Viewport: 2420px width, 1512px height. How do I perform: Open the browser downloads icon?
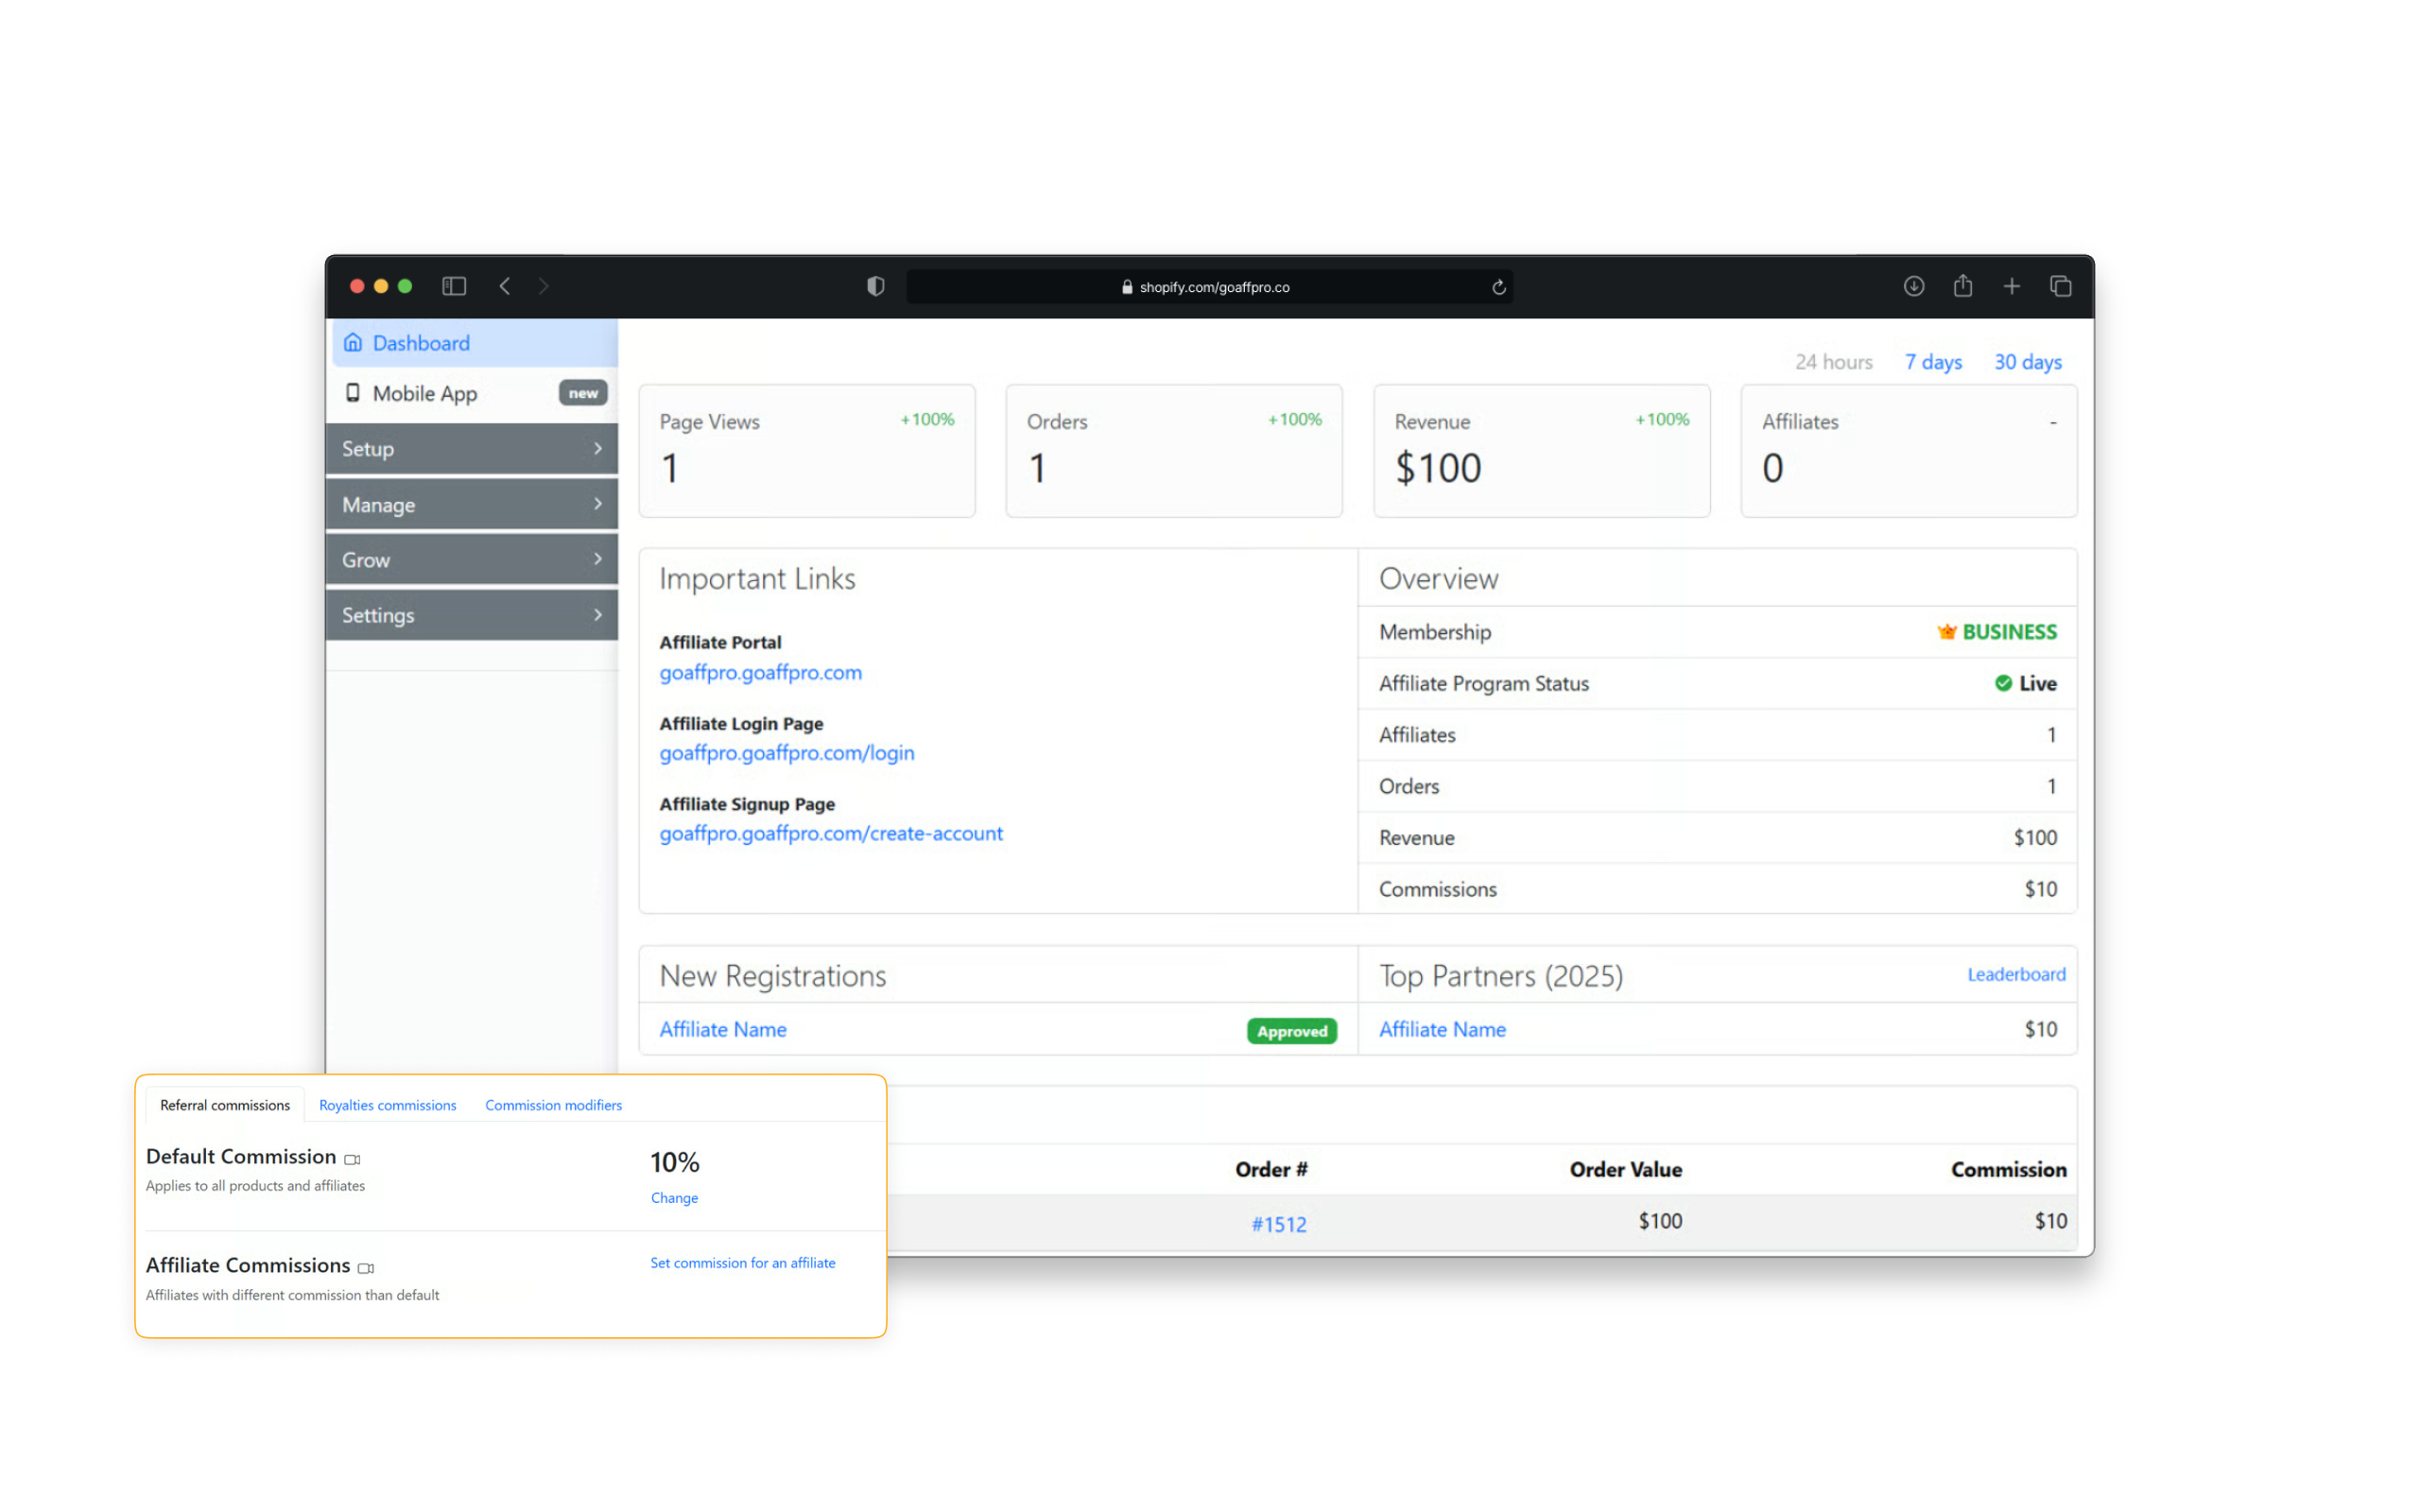(1913, 286)
